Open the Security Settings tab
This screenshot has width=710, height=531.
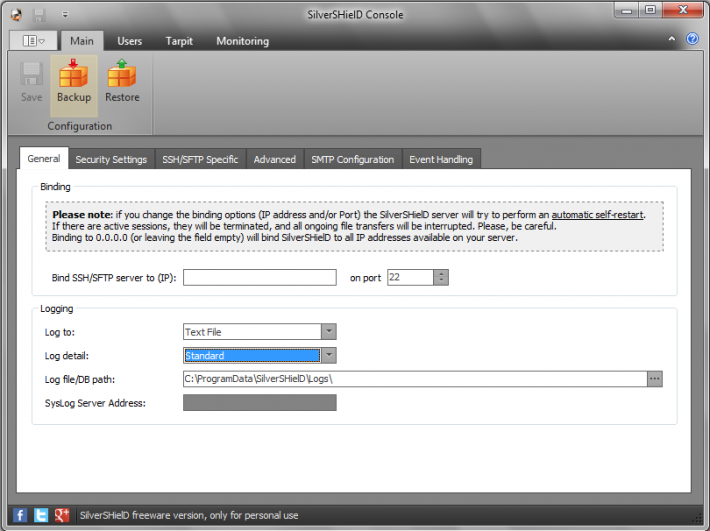[x=111, y=159]
